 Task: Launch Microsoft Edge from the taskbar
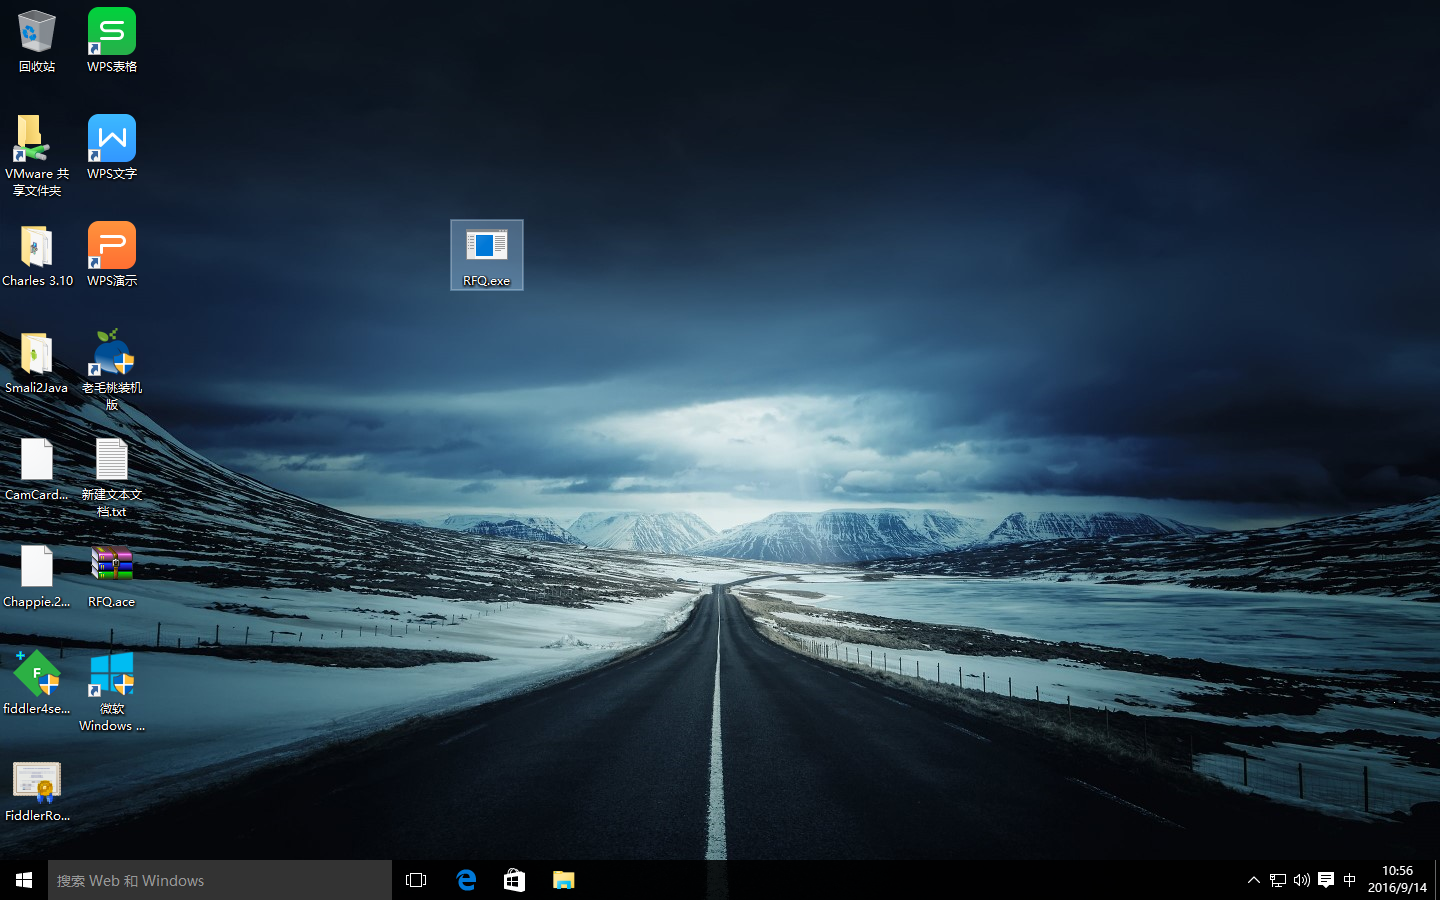(x=466, y=880)
